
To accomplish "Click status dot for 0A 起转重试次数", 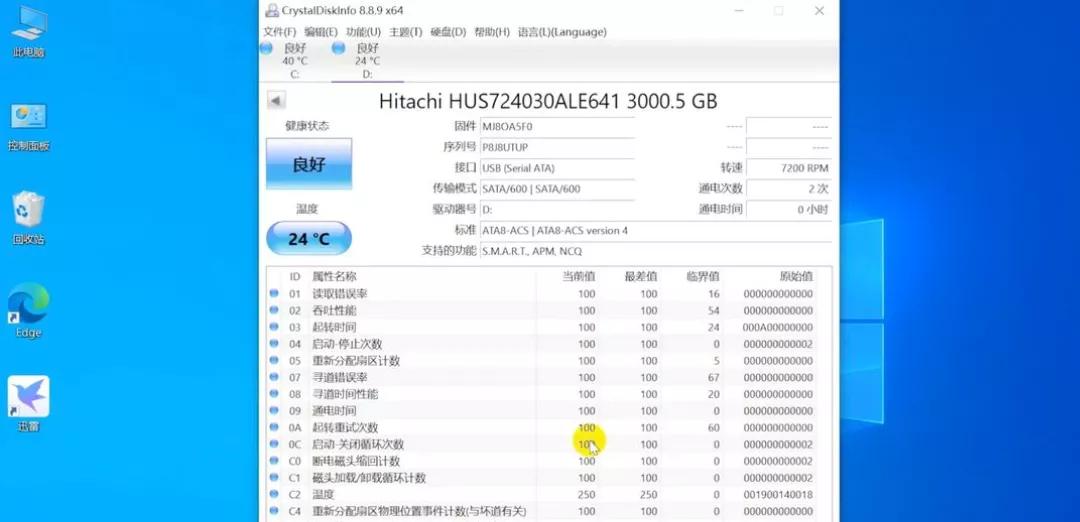I will [x=273, y=427].
